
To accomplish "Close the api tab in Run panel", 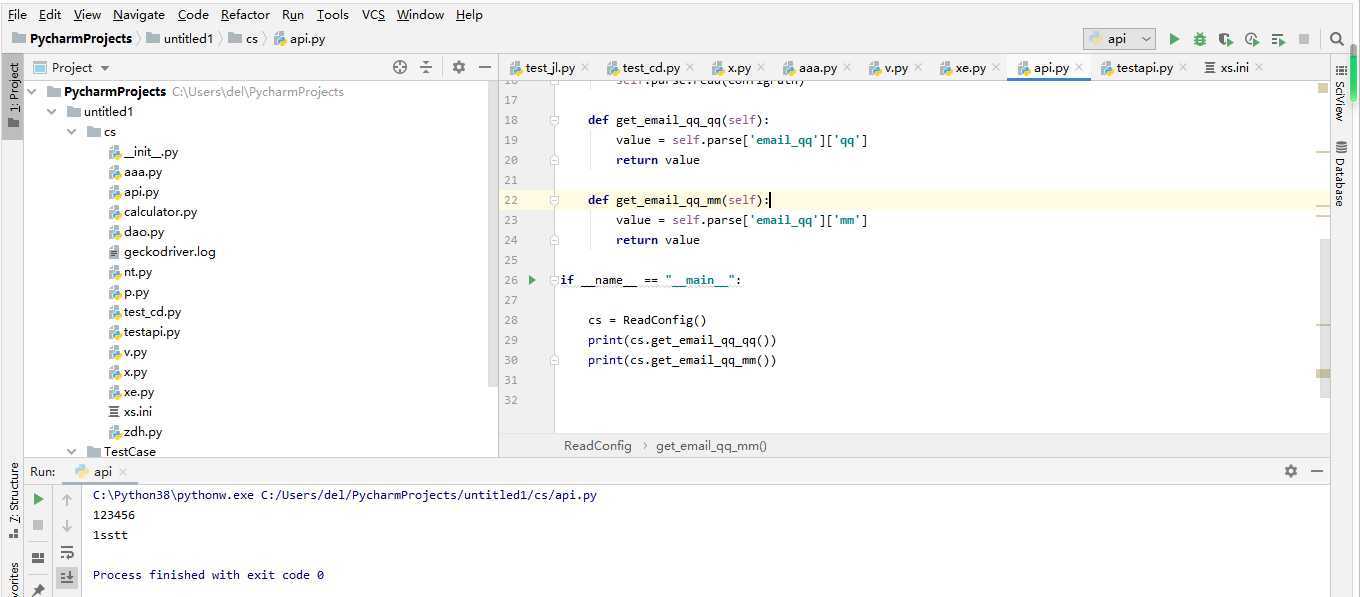I will (123, 472).
